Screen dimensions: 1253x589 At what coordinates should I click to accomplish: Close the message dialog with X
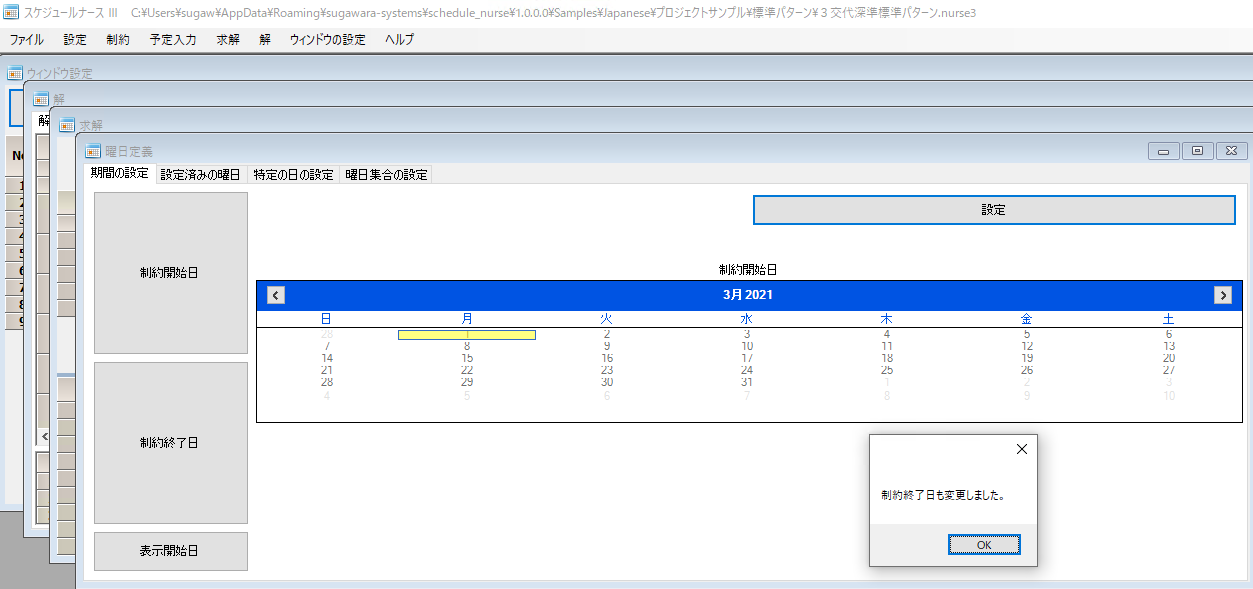pos(1021,449)
